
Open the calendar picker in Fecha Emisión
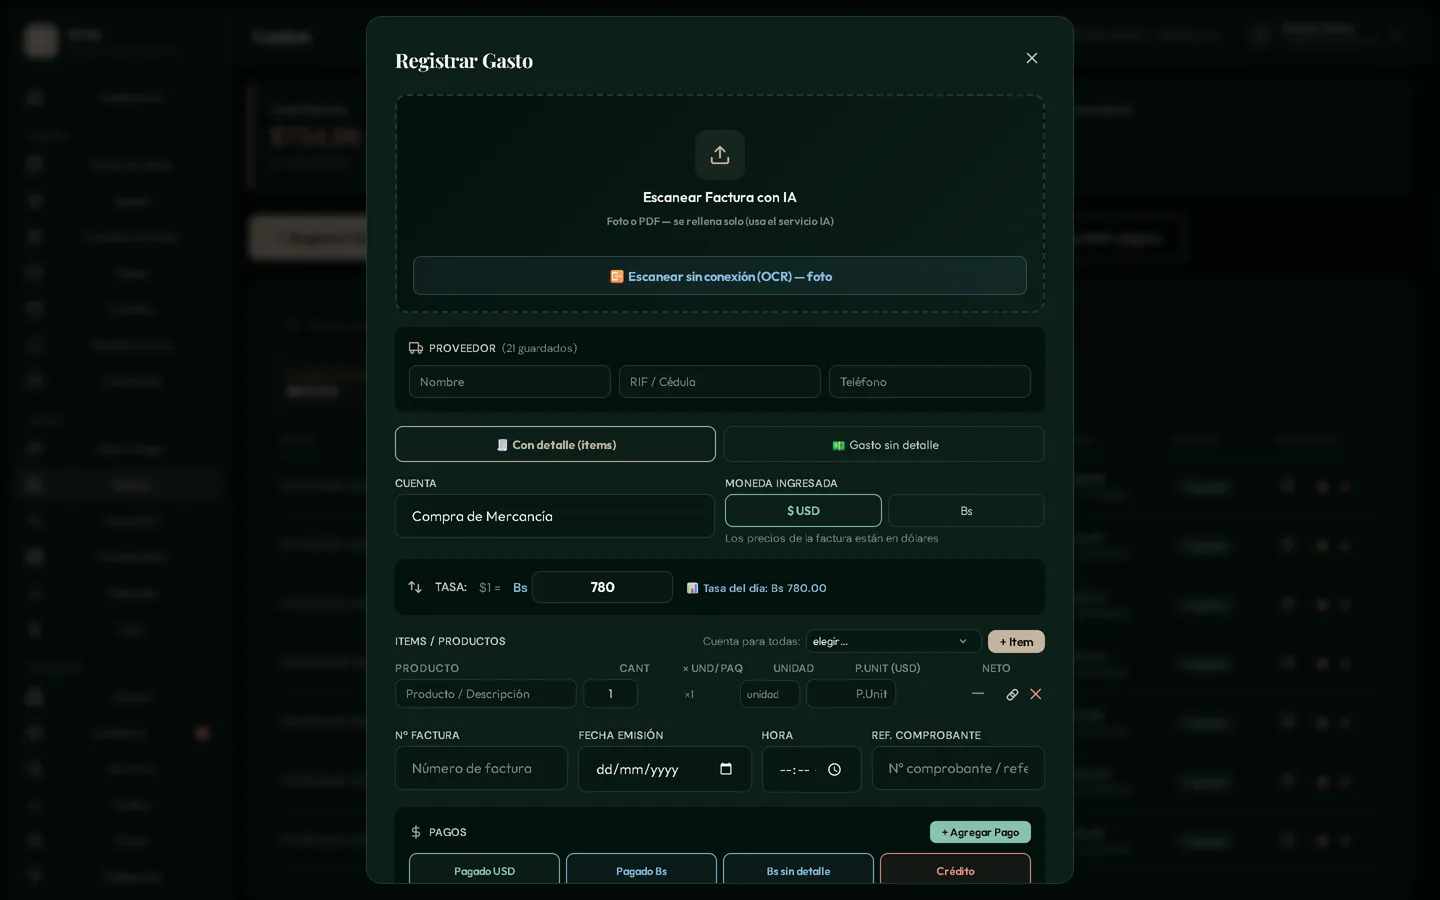(x=726, y=769)
